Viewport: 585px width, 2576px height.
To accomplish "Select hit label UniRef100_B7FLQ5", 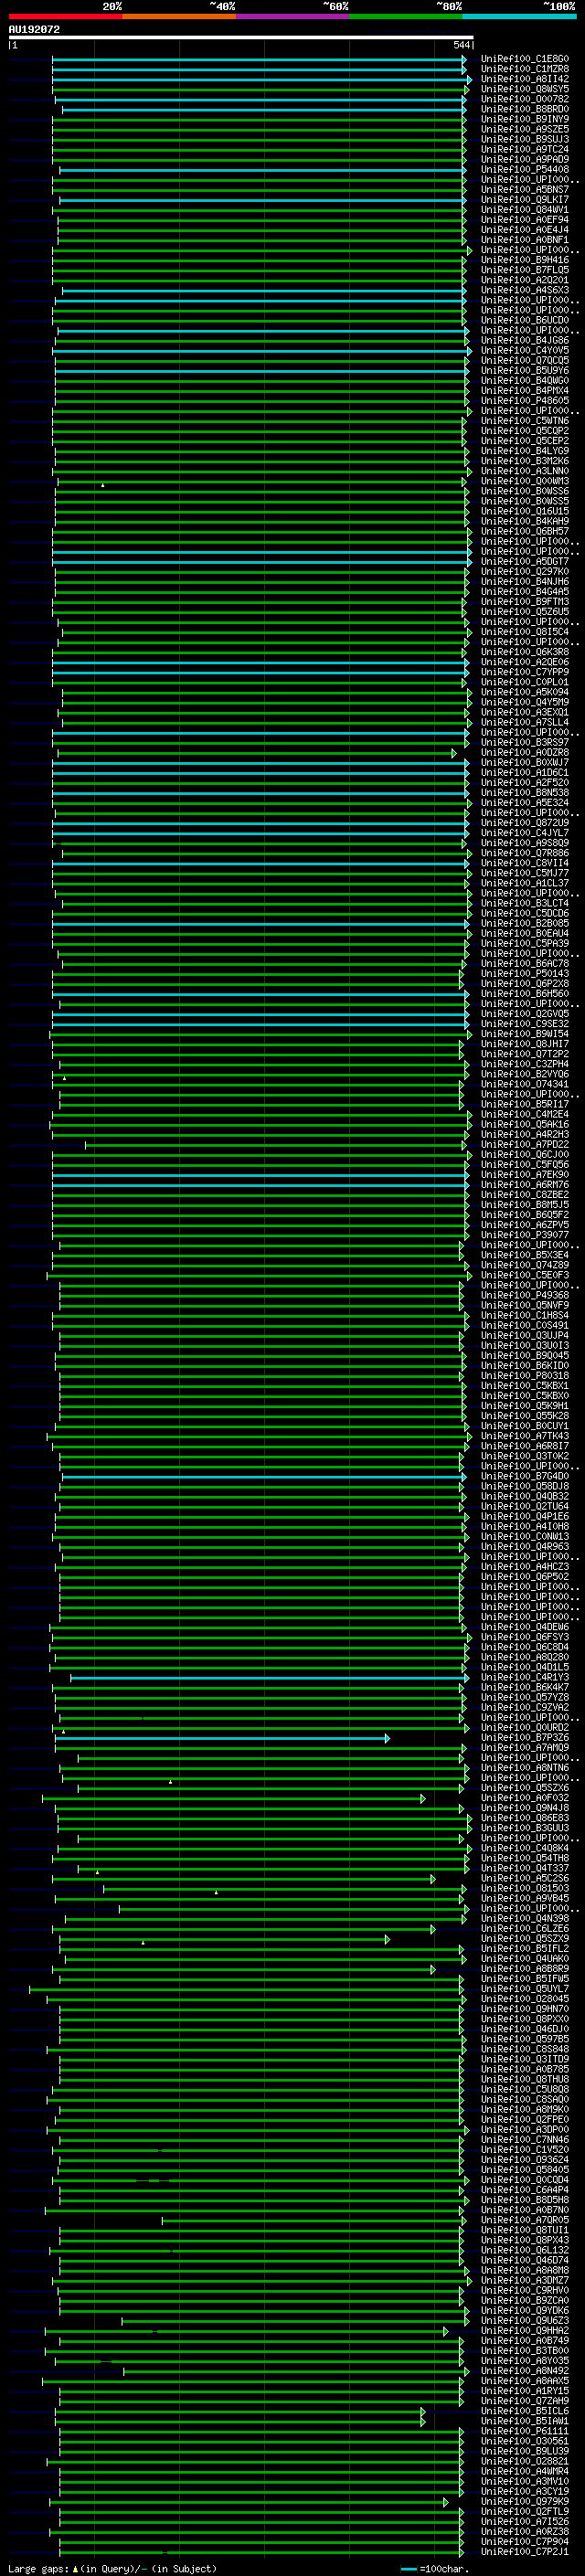I will (524, 270).
